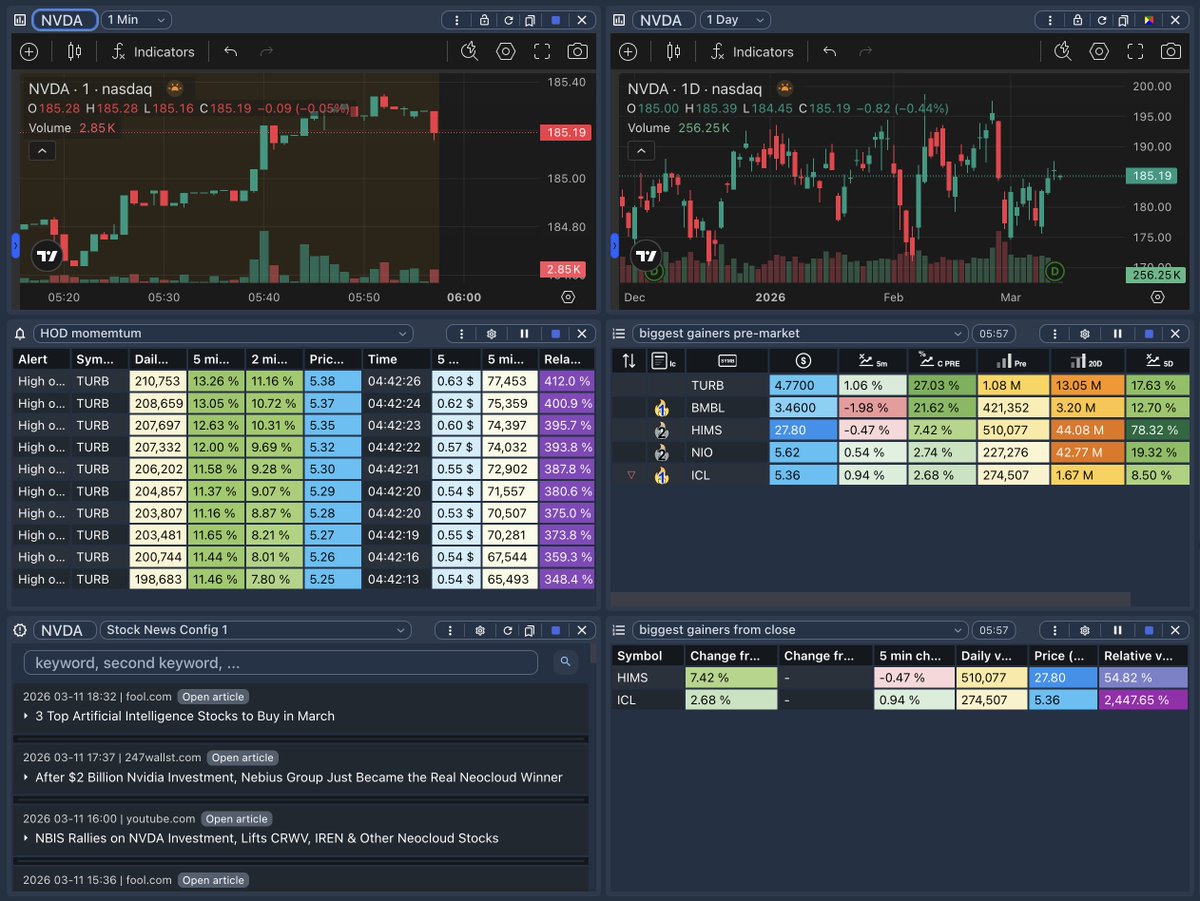The width and height of the screenshot is (1200, 901).
Task: Open hexagon chart settings in 1 Day chart
Action: click(x=1099, y=52)
